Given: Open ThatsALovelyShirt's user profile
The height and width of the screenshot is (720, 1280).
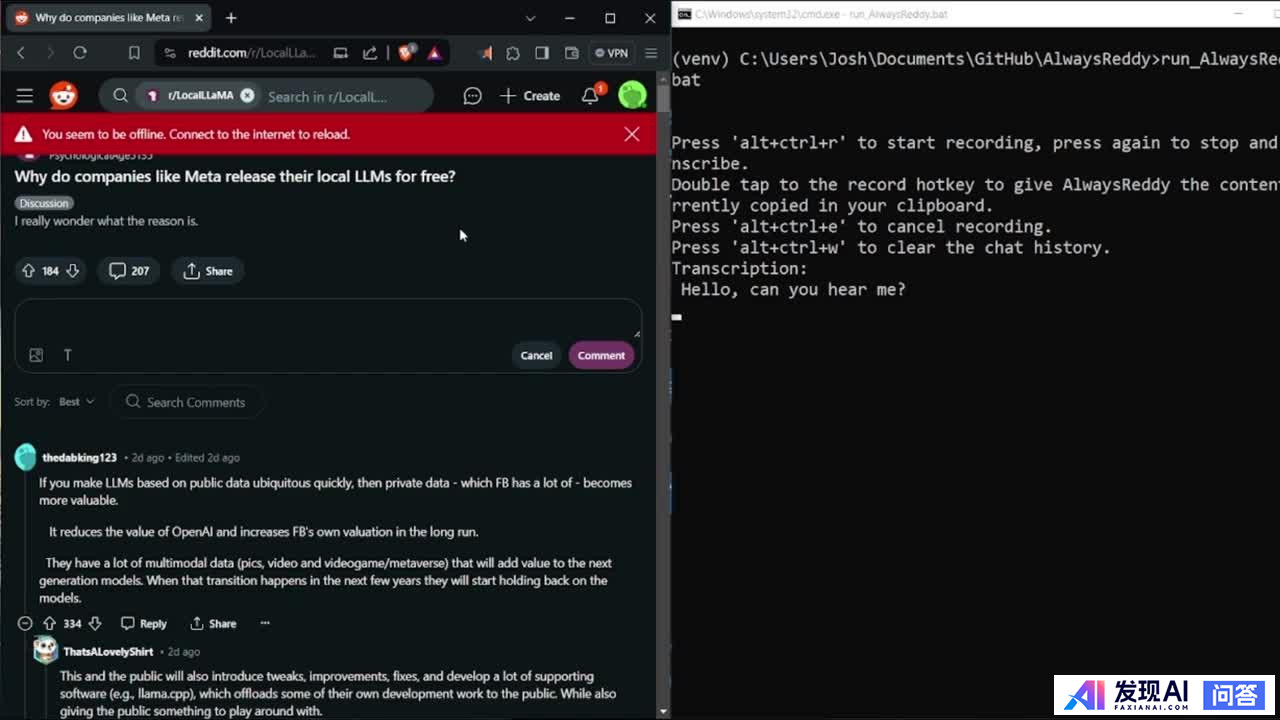Looking at the screenshot, I should tap(108, 652).
